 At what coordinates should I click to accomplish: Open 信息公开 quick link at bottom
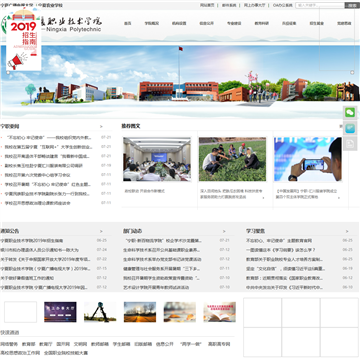pos(165,344)
